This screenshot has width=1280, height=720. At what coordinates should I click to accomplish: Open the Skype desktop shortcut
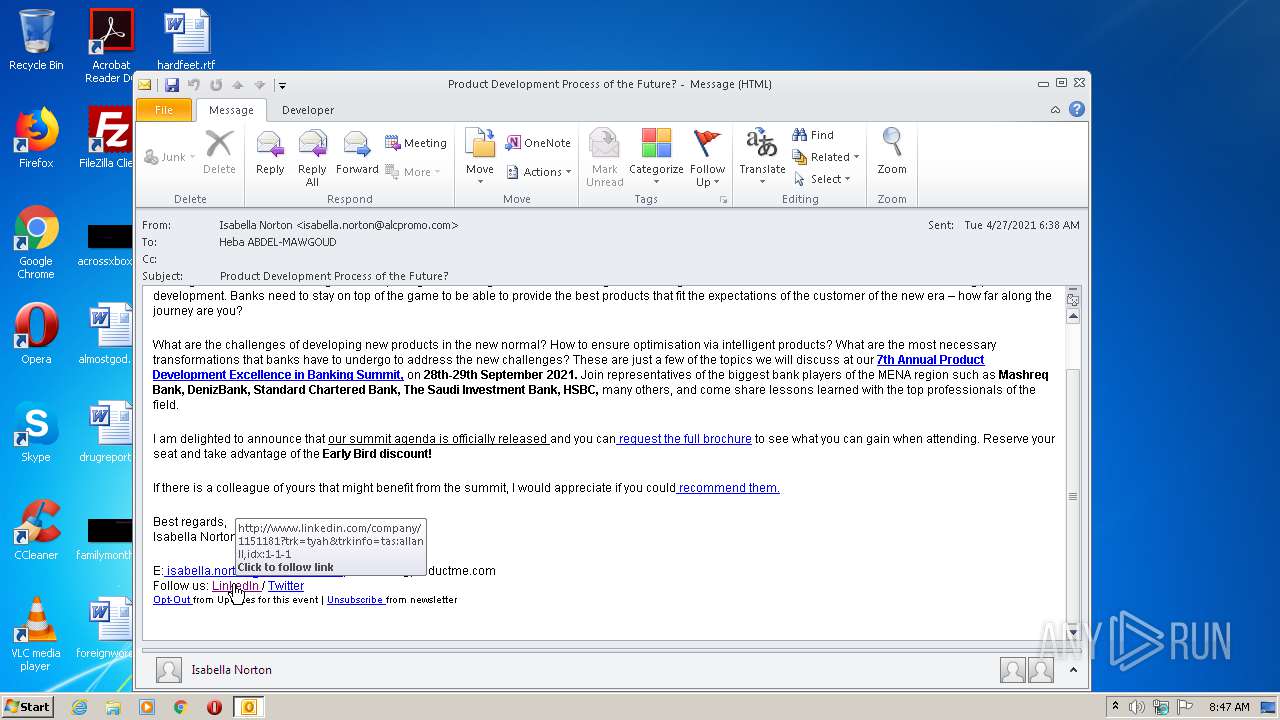(36, 432)
